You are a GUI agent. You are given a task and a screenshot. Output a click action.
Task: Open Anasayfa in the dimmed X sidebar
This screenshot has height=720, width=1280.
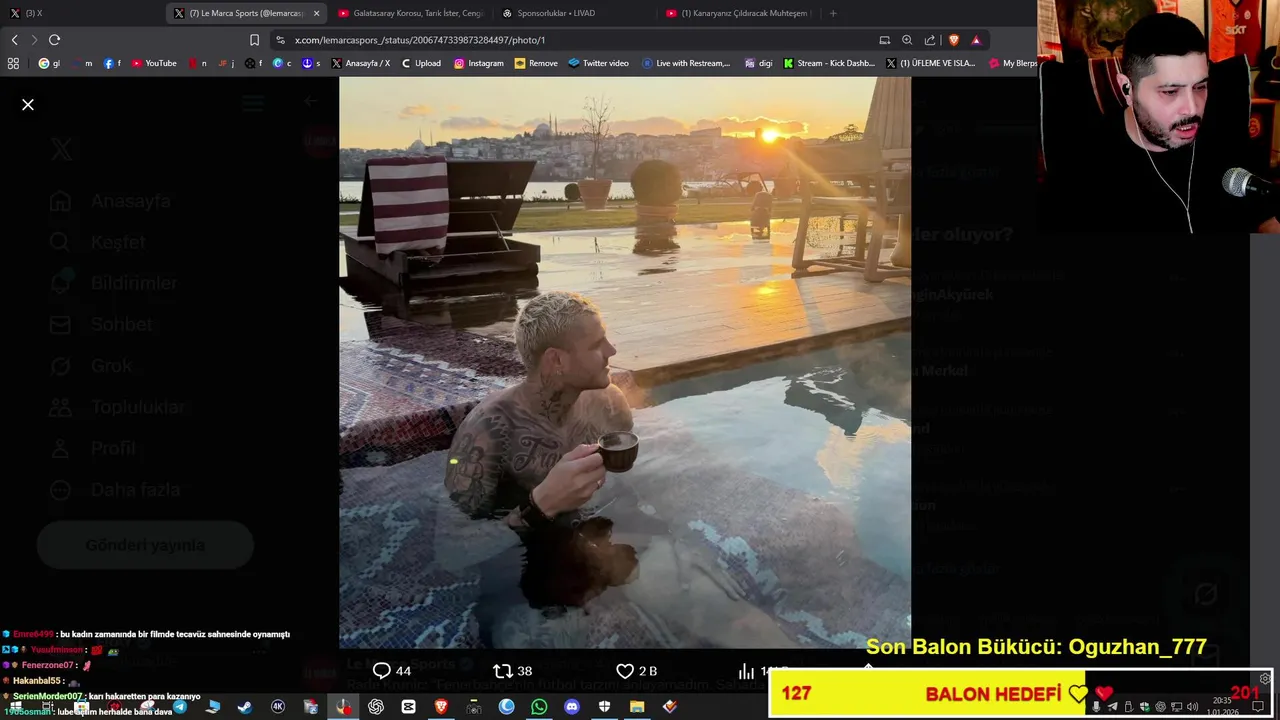pyautogui.click(x=110, y=201)
